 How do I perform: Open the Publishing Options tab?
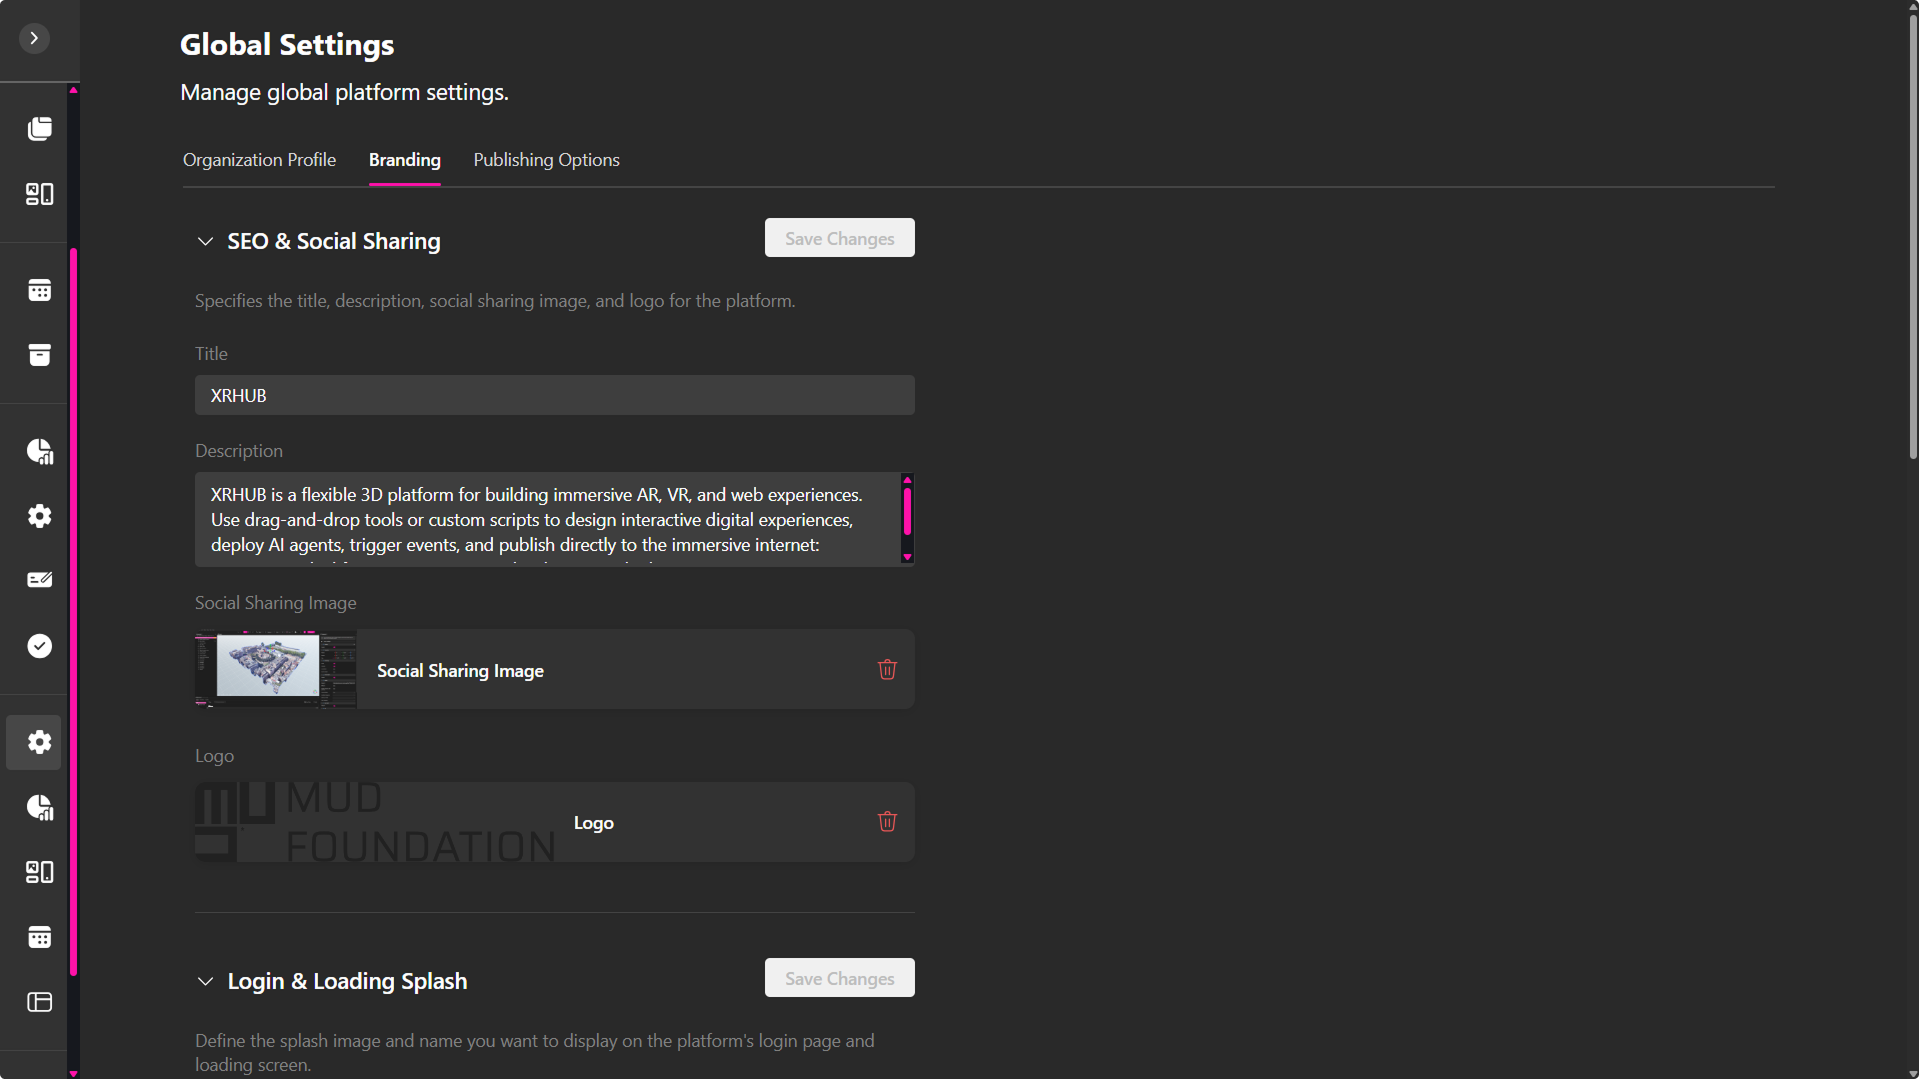click(546, 160)
